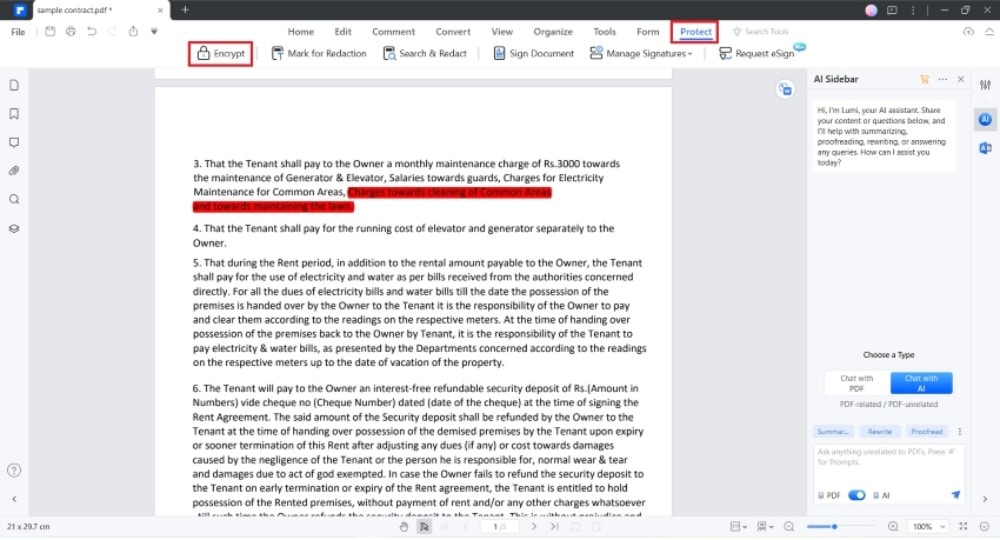Select the Protect tab
The height and width of the screenshot is (540, 1000).
click(695, 31)
